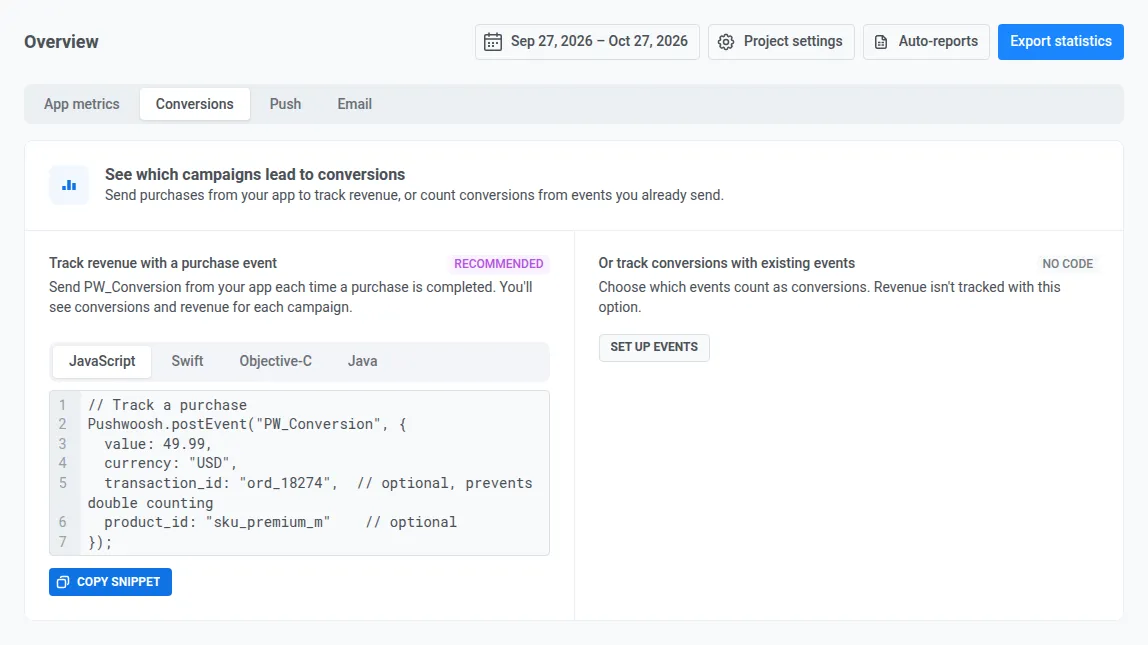1148x645 pixels.
Task: Click the gear icon for Project settings
Action: (726, 42)
